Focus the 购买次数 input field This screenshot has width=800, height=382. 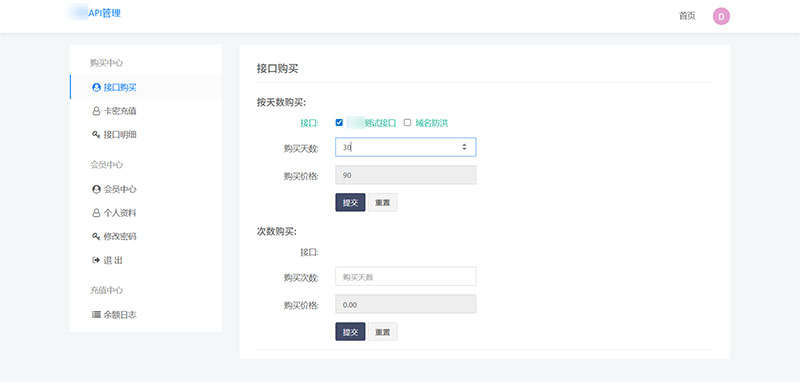[x=406, y=276]
